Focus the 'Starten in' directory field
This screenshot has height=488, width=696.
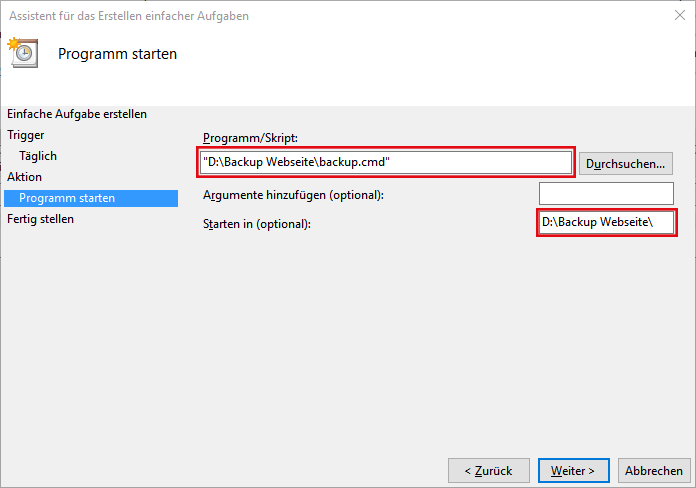coord(606,222)
